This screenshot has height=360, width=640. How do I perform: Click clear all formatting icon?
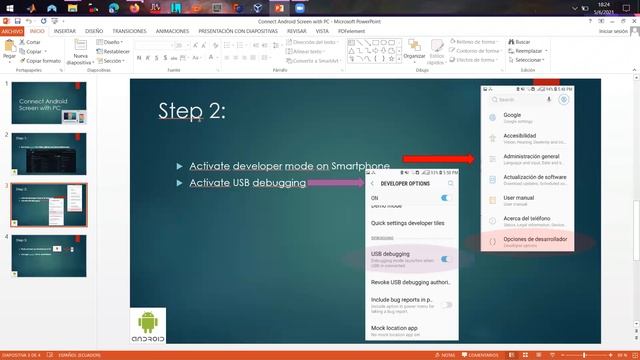pyautogui.click(x=216, y=45)
